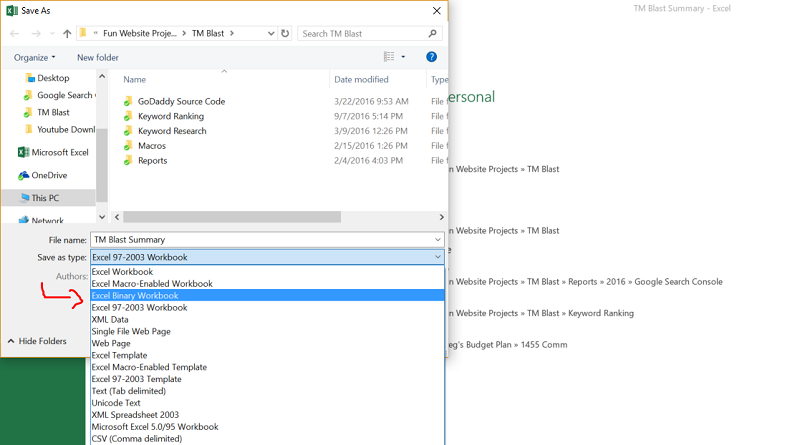Viewport: 800px width, 445px height.
Task: Choose XML Spreadsheet 2003 type
Action: (267, 415)
